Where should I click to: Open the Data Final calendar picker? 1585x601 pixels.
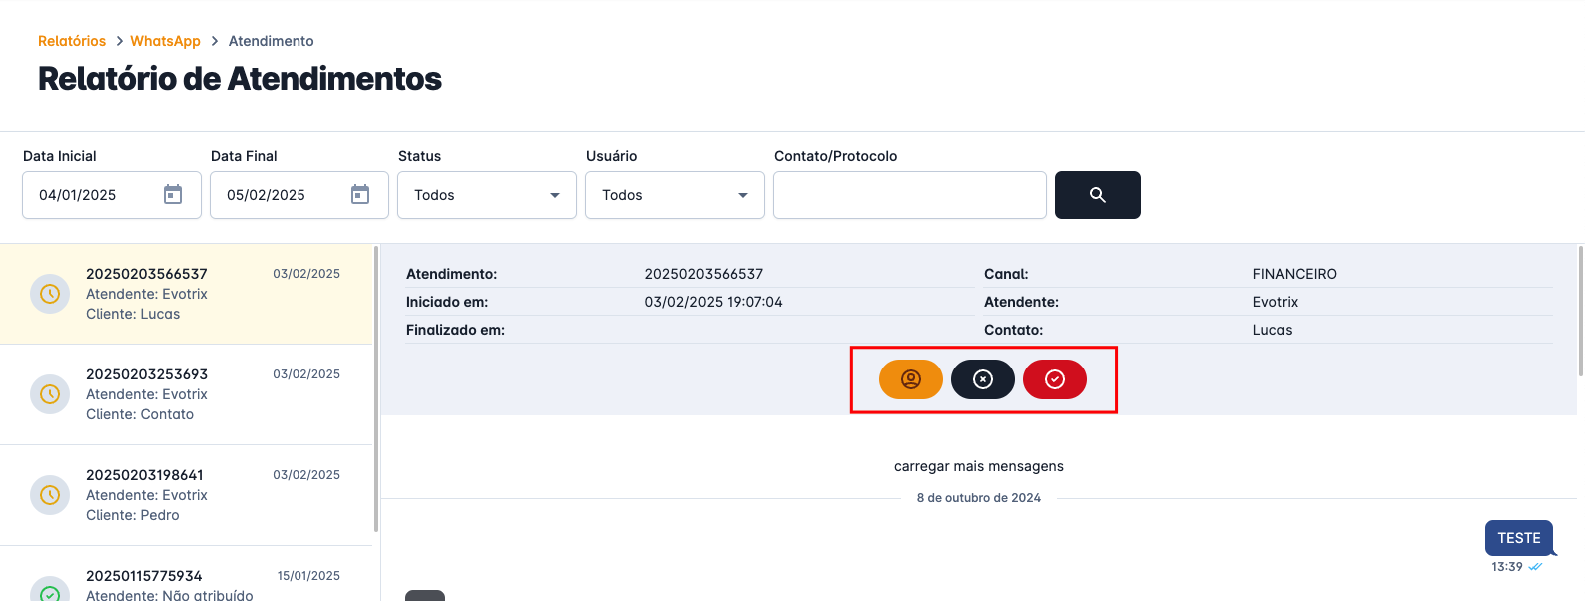[x=360, y=195]
